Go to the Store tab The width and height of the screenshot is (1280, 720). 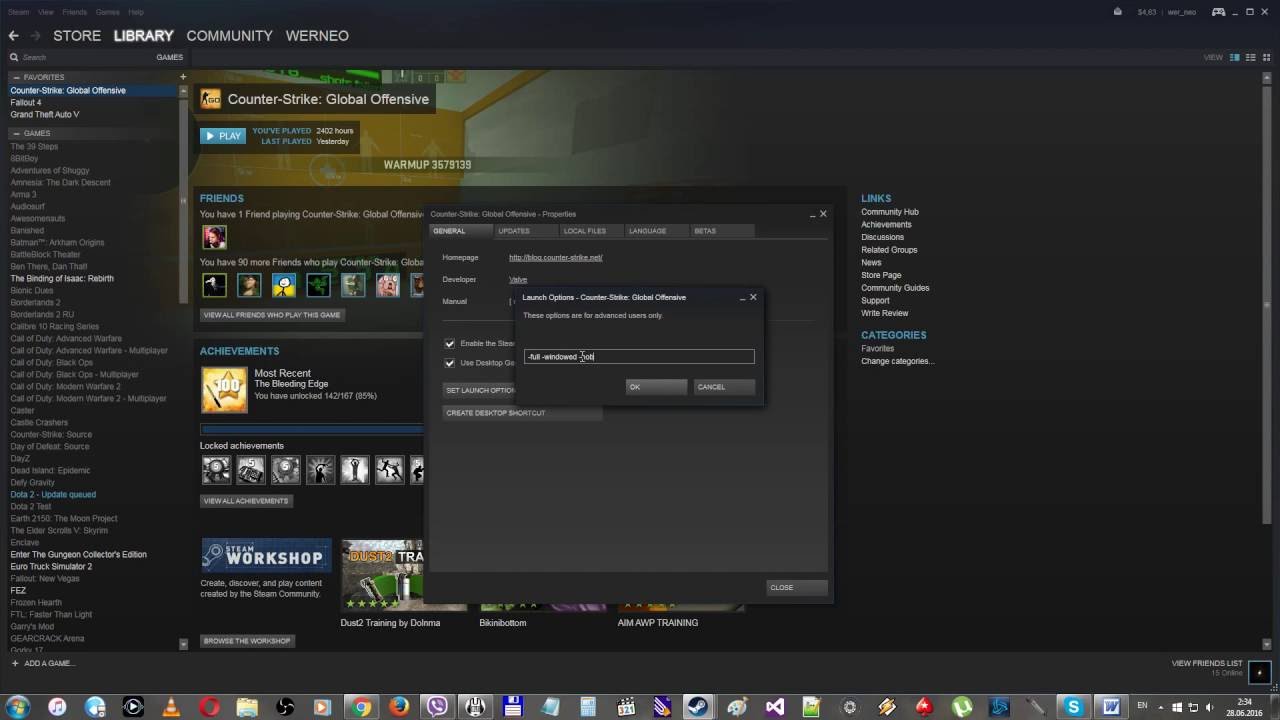tap(77, 36)
